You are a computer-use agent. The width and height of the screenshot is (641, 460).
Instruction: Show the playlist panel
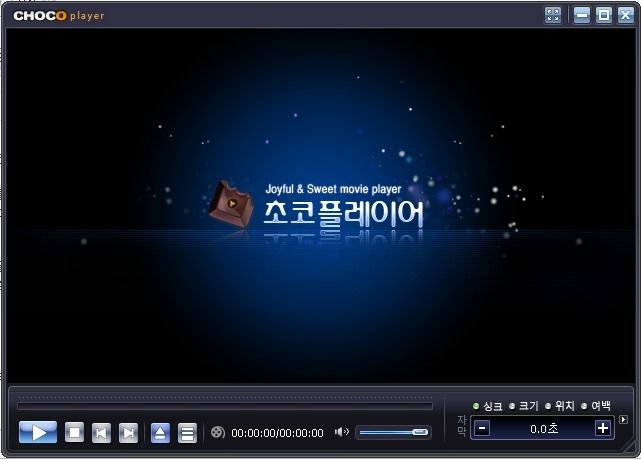click(x=187, y=433)
